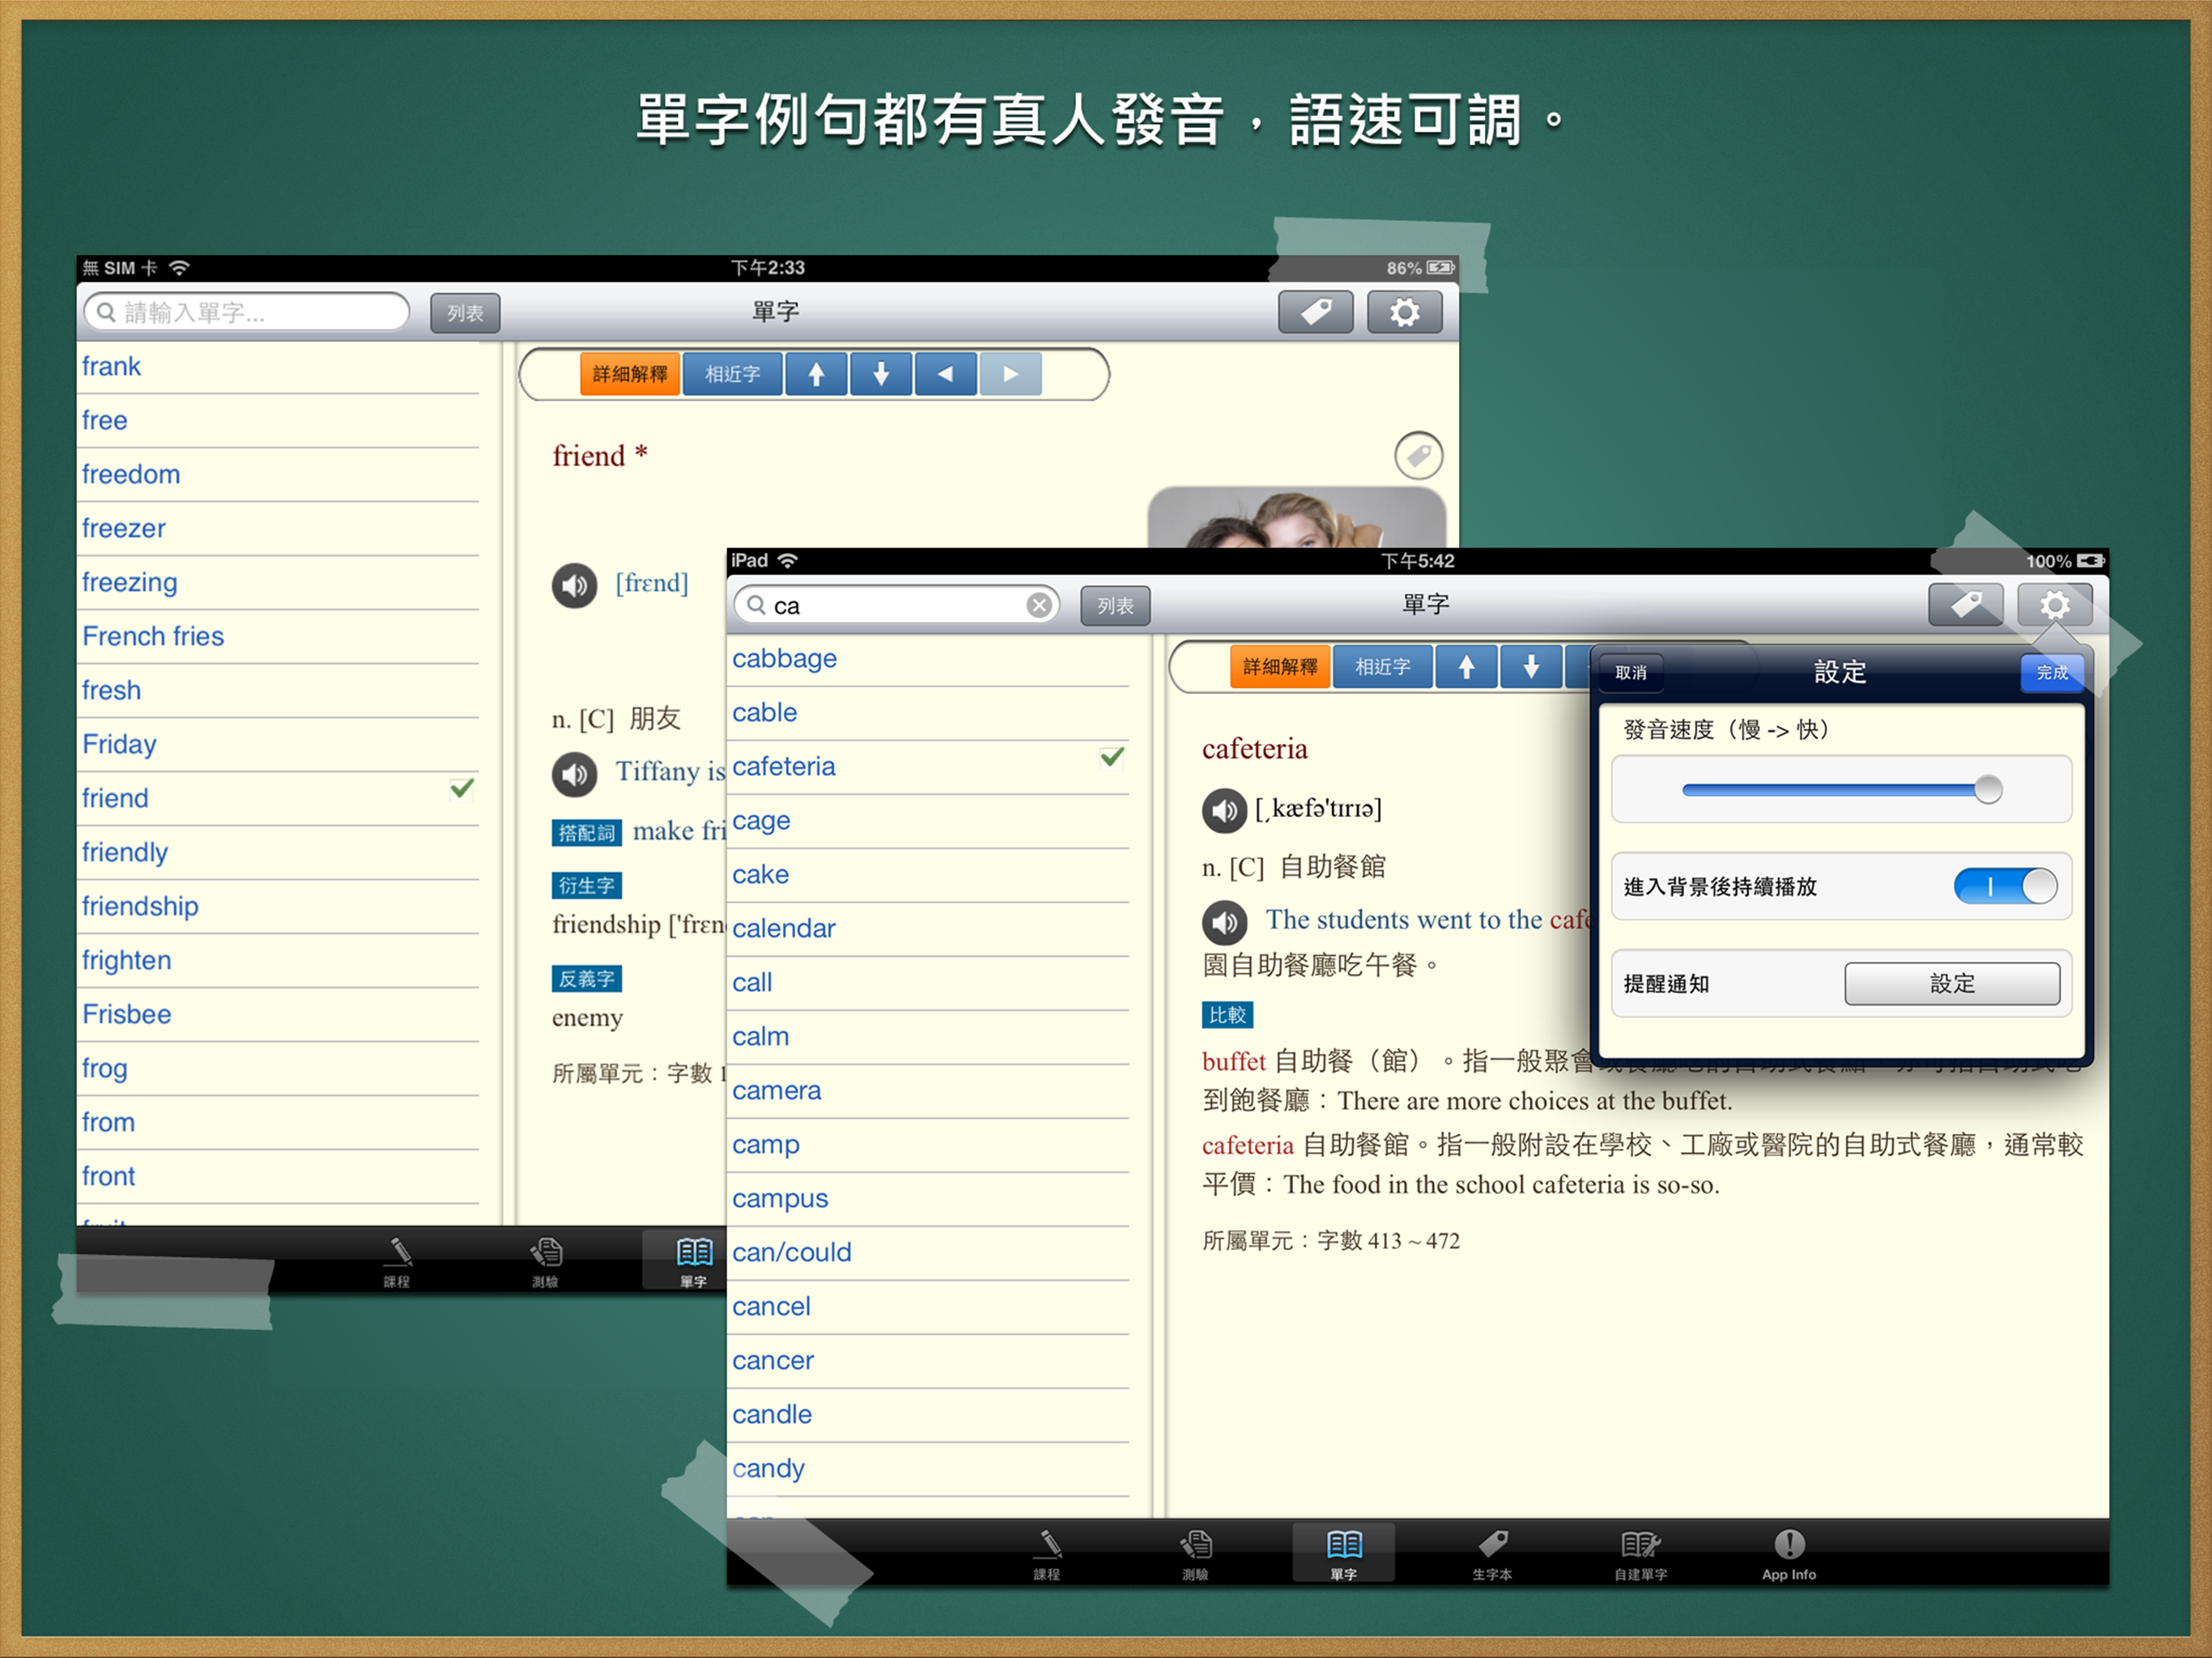This screenshot has width=2212, height=1658.
Task: Open settings gear in back window
Action: click(1404, 313)
